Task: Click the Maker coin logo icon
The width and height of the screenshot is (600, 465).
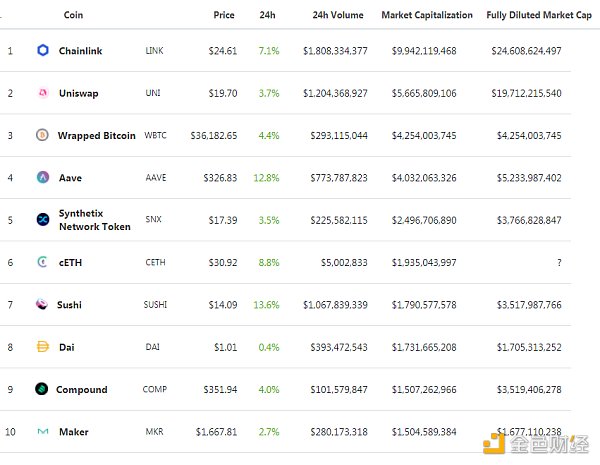Action: click(43, 432)
